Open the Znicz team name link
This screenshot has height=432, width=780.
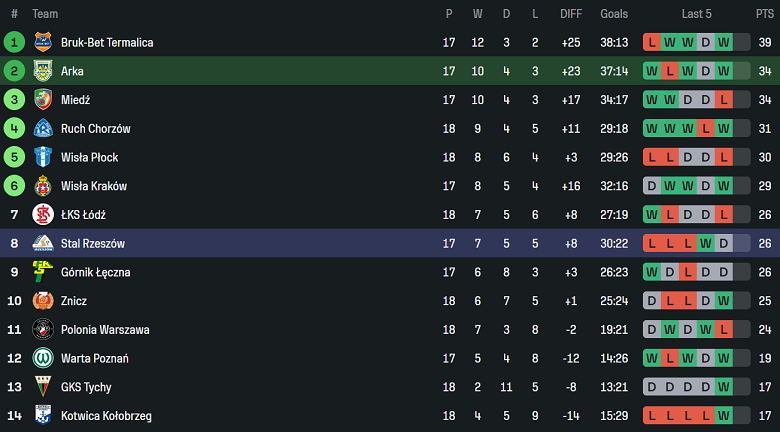74,301
